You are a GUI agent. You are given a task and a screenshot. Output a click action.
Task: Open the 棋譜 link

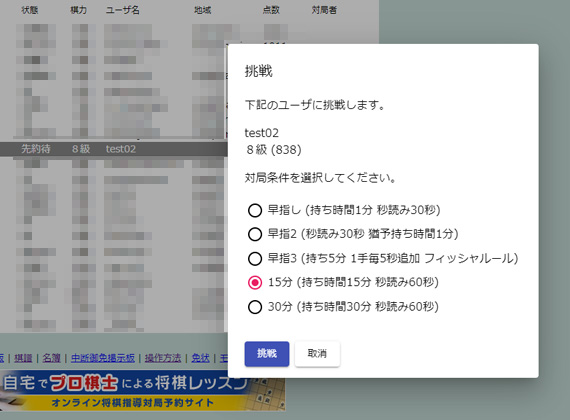pyautogui.click(x=23, y=358)
